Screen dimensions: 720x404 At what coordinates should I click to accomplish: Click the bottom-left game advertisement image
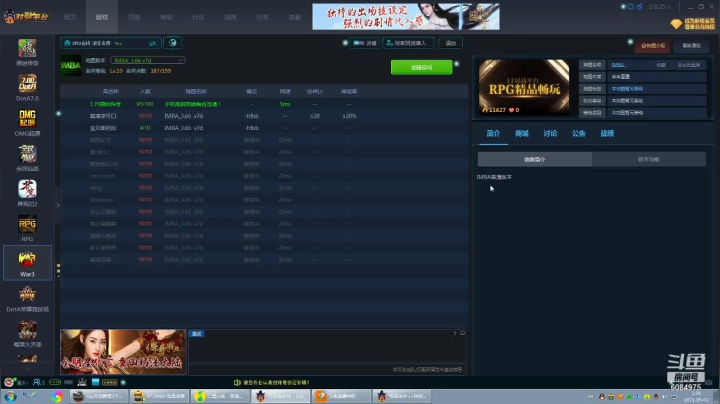coord(123,352)
